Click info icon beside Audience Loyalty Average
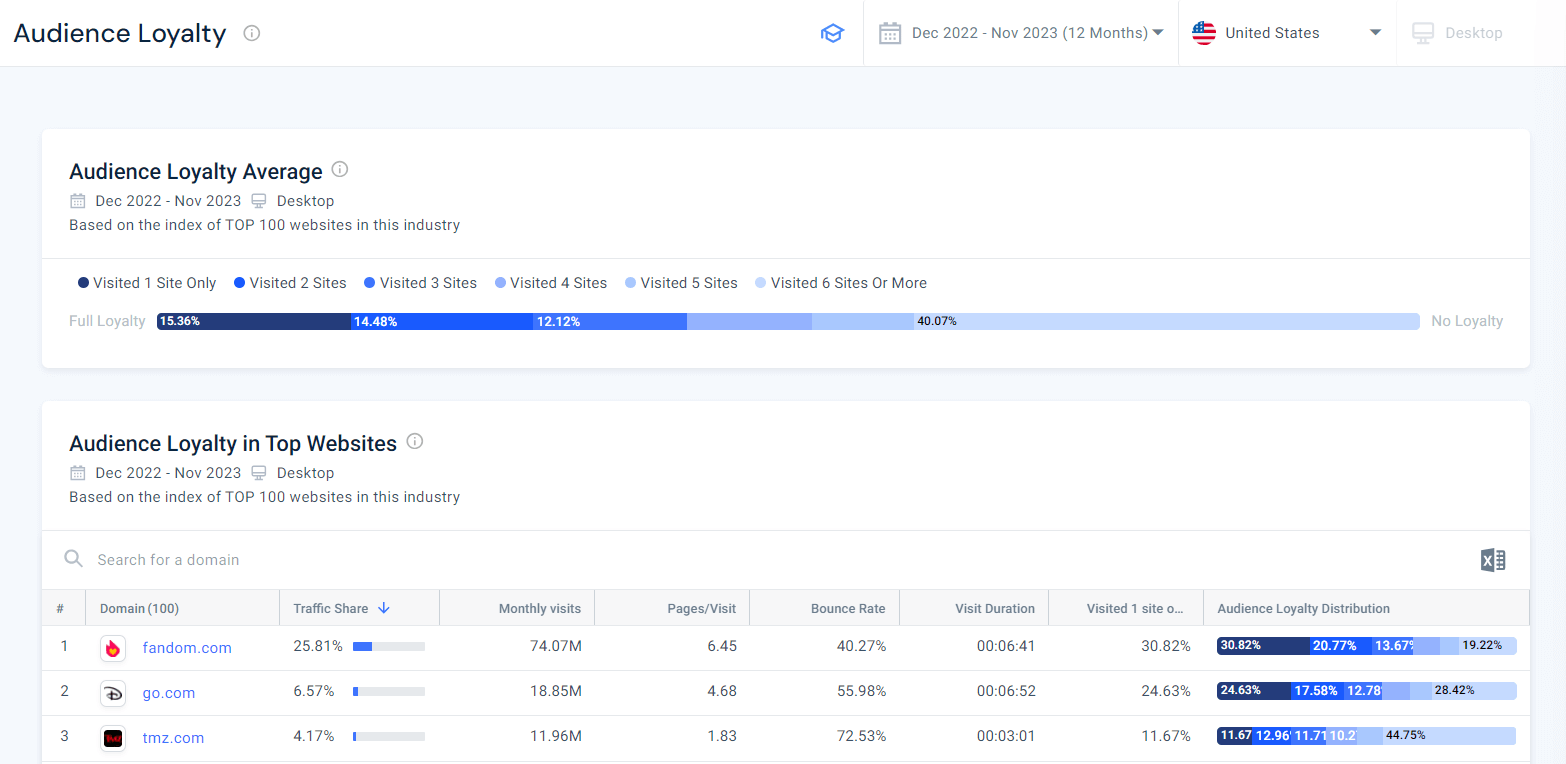 pos(340,169)
